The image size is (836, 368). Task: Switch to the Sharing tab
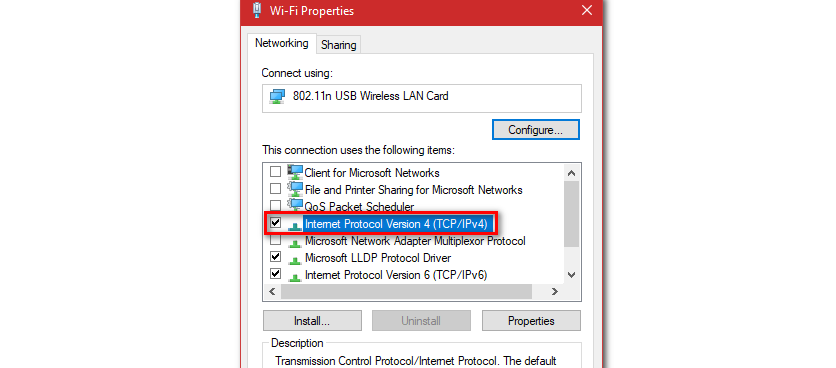[339, 45]
